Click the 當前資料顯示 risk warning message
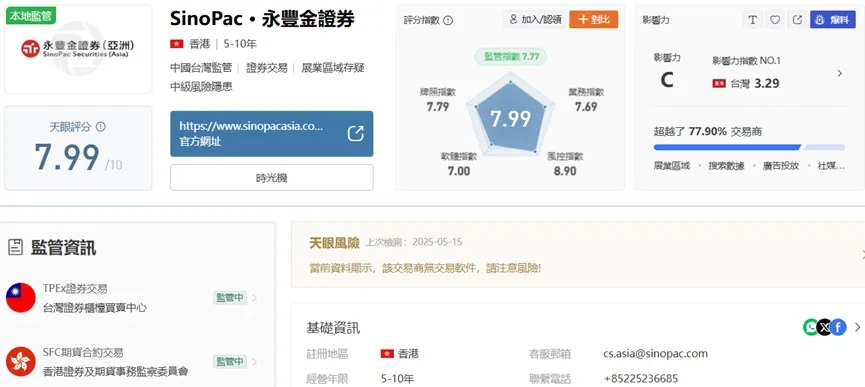The image size is (865, 387). (425, 268)
